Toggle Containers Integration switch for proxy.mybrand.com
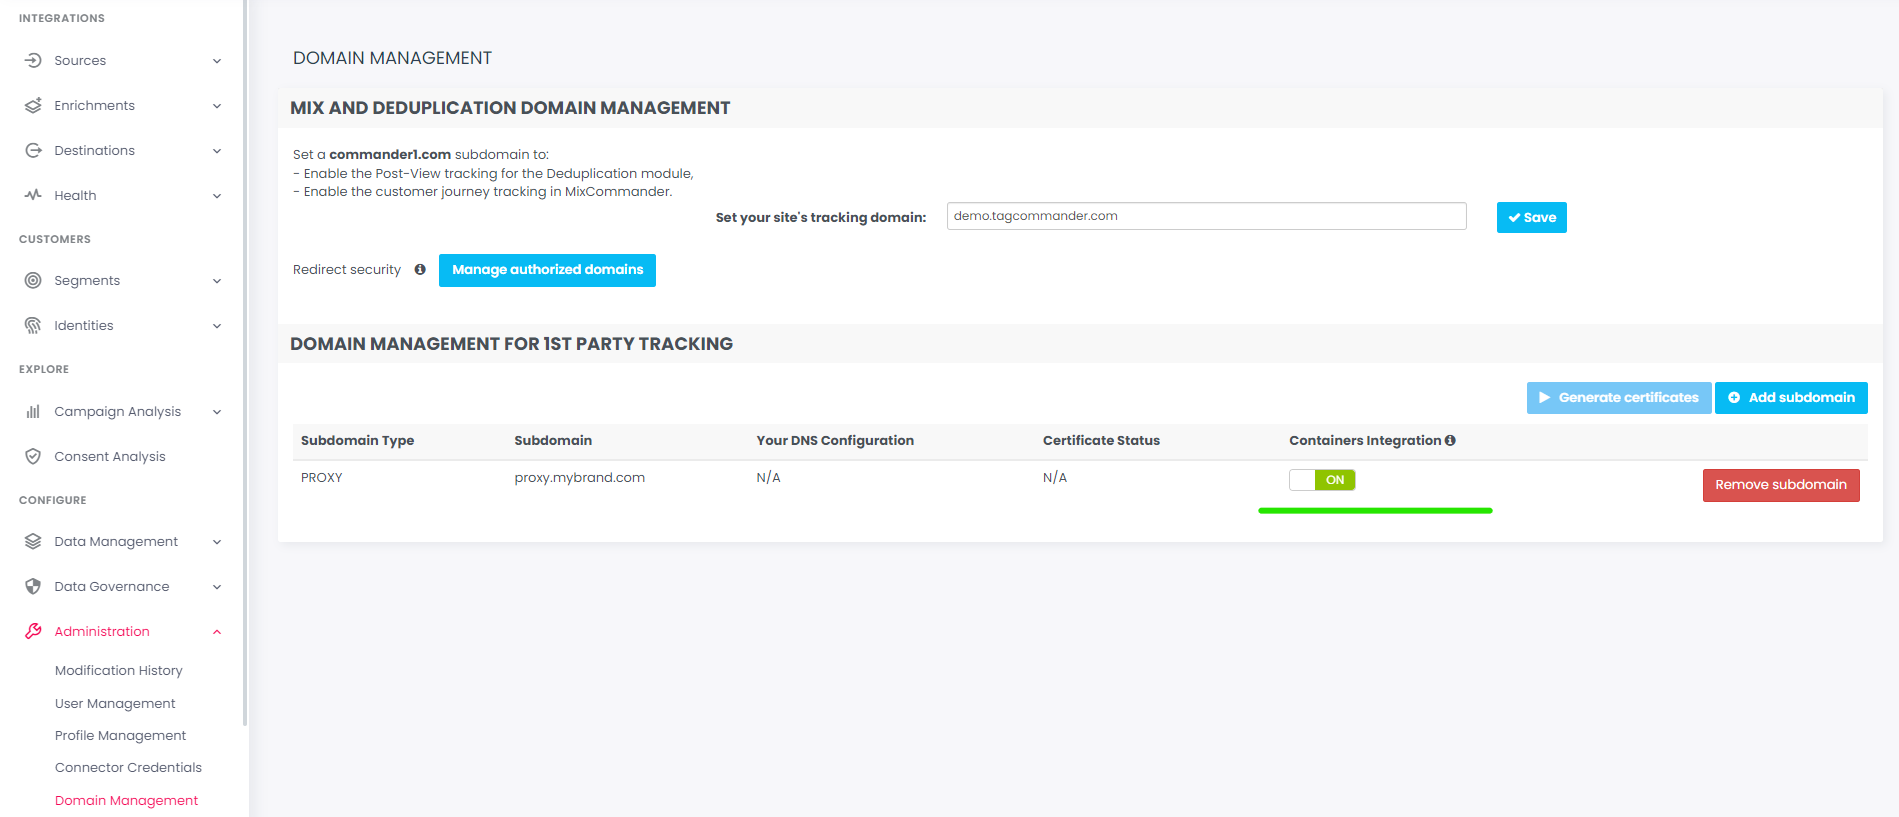Viewport: 1899px width, 817px height. tap(1322, 480)
